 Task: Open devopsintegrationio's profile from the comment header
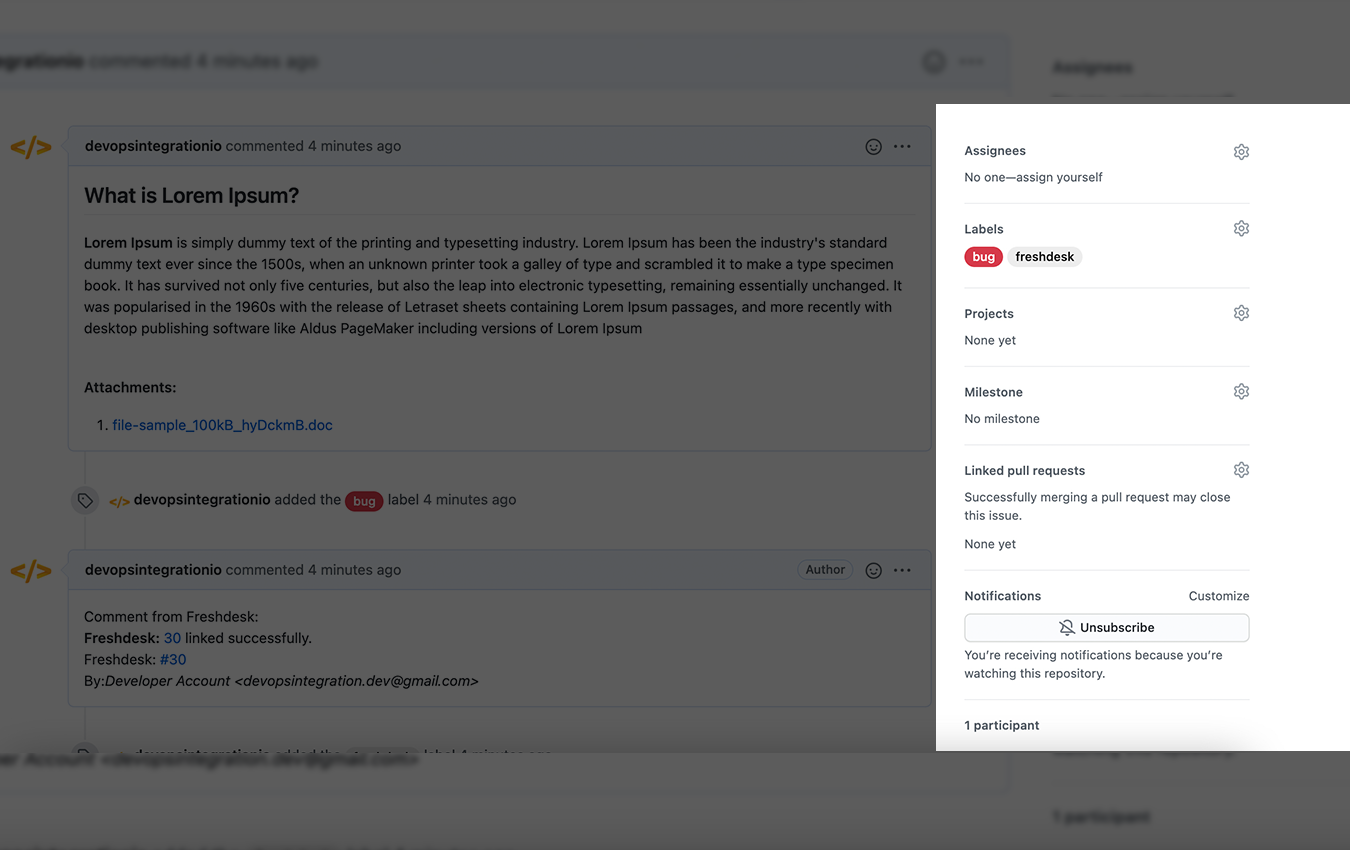153,146
